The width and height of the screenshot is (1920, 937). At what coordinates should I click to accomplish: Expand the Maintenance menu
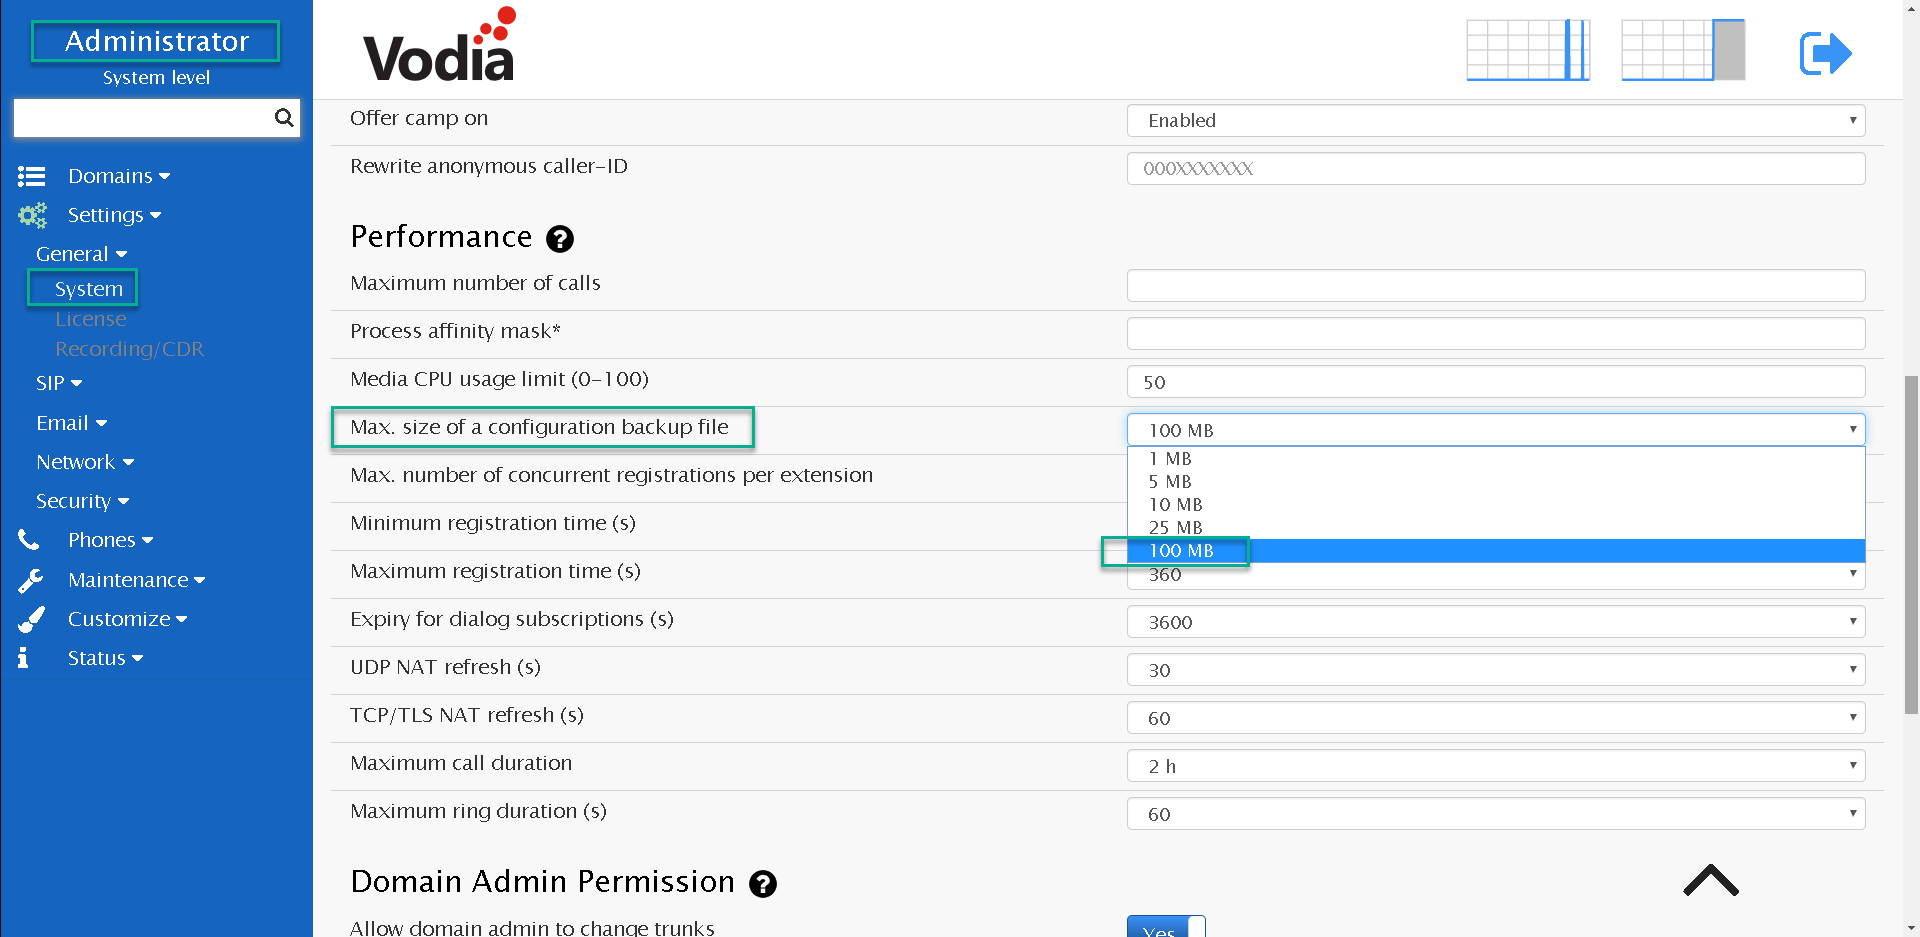pos(137,580)
